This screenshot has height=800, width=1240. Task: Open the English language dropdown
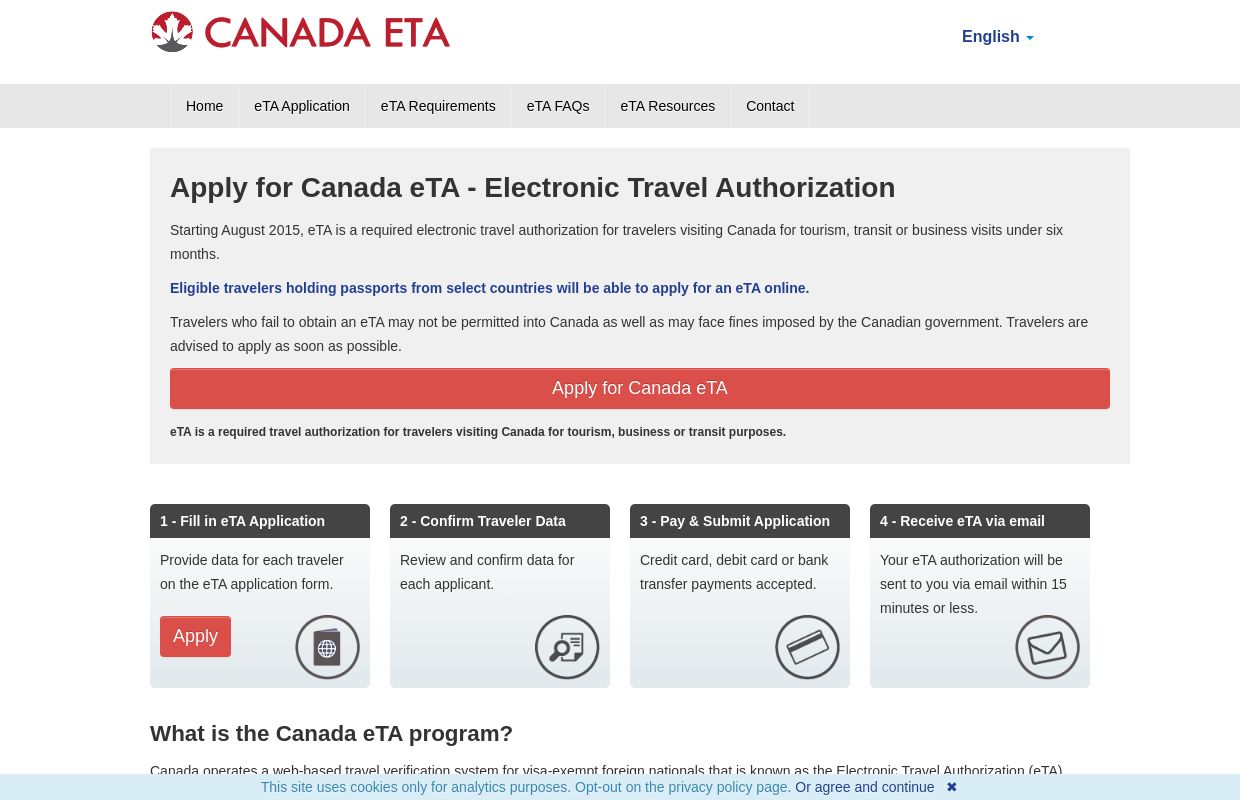997,37
